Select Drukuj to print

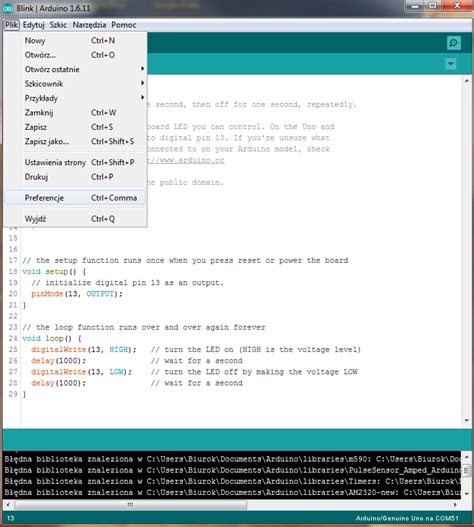(x=76, y=177)
